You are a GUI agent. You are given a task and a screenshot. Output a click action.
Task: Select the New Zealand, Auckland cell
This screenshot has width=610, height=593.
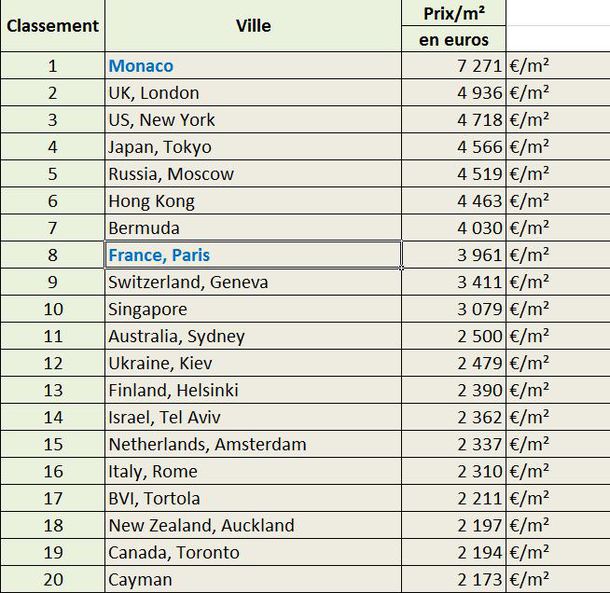[x=253, y=525]
